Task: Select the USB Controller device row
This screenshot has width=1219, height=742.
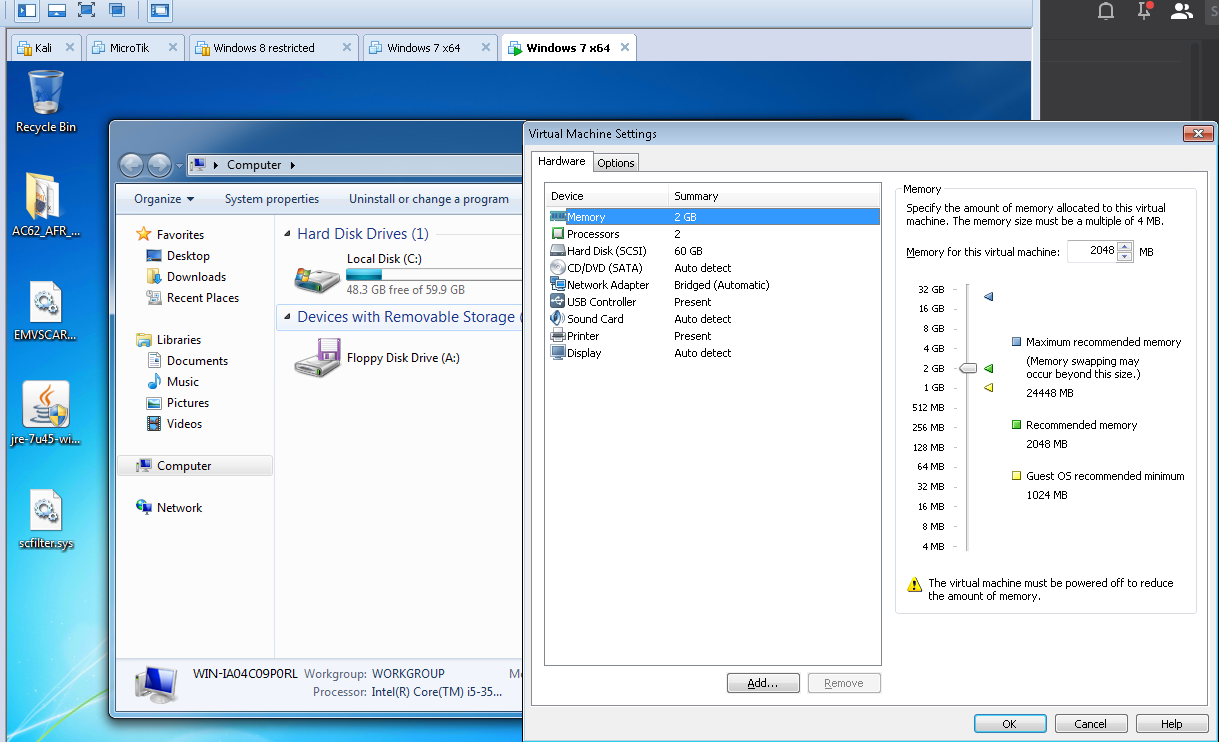Action: pos(713,302)
